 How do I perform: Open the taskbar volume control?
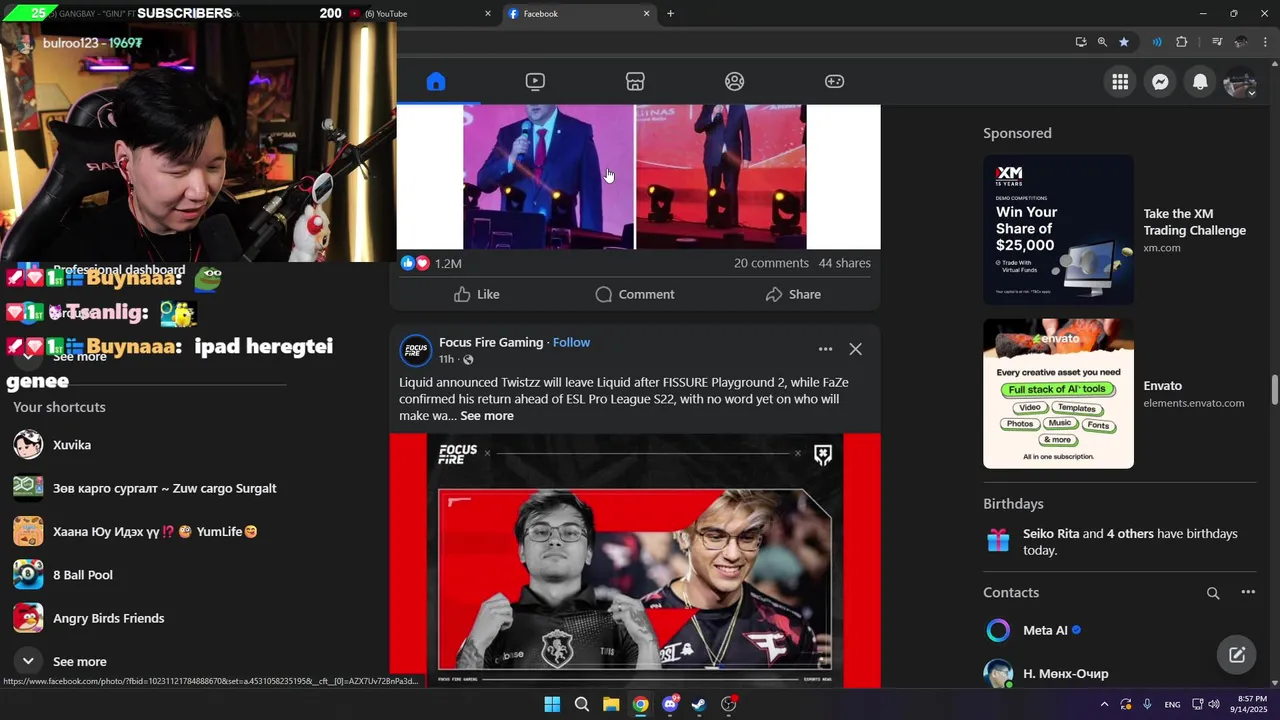click(x=1214, y=704)
